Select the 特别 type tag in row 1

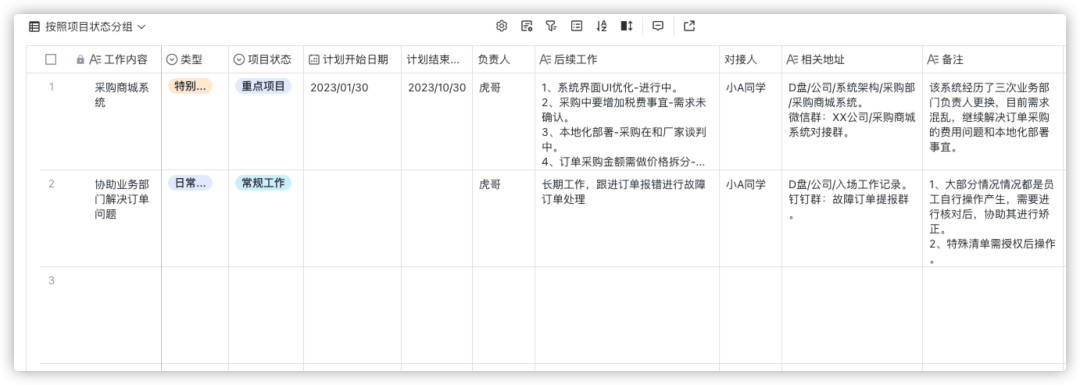[190, 87]
